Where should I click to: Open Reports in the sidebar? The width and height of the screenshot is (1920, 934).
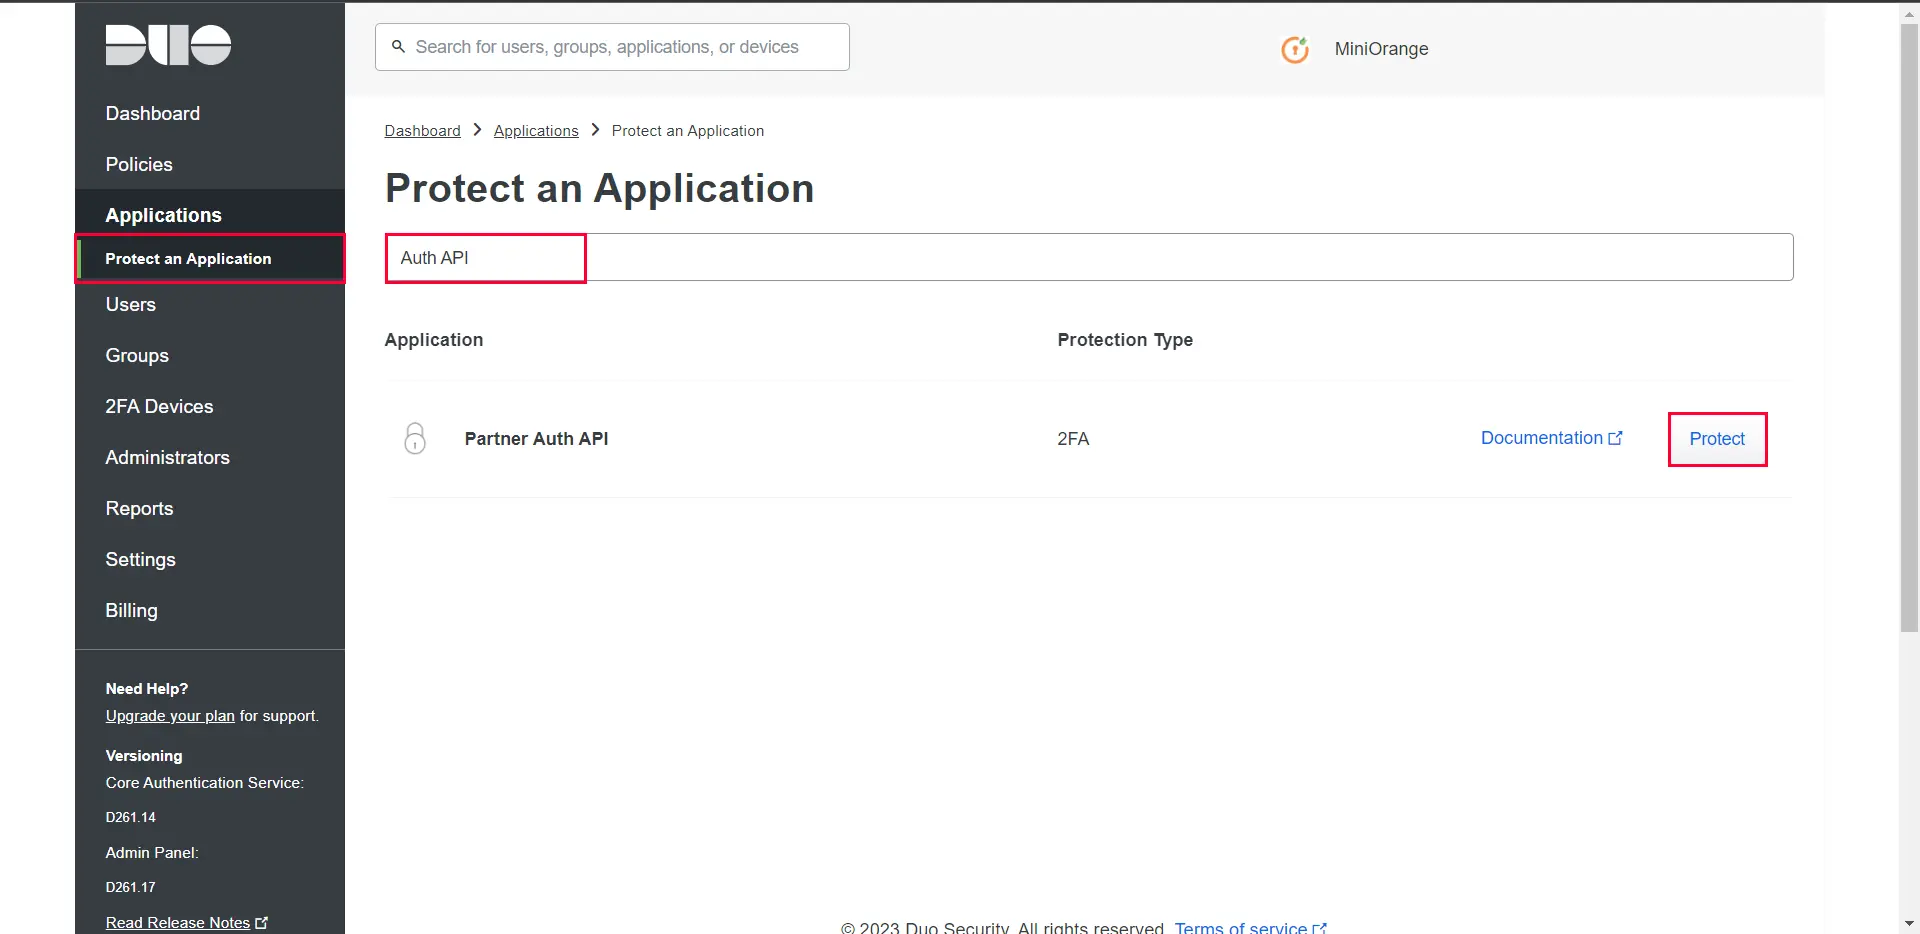tap(139, 509)
